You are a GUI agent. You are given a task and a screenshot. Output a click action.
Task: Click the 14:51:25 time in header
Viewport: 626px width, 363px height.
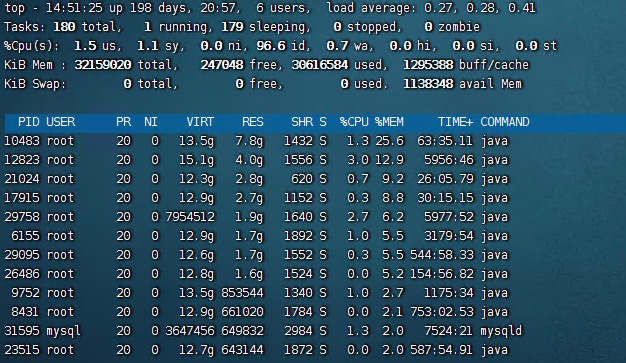click(74, 8)
